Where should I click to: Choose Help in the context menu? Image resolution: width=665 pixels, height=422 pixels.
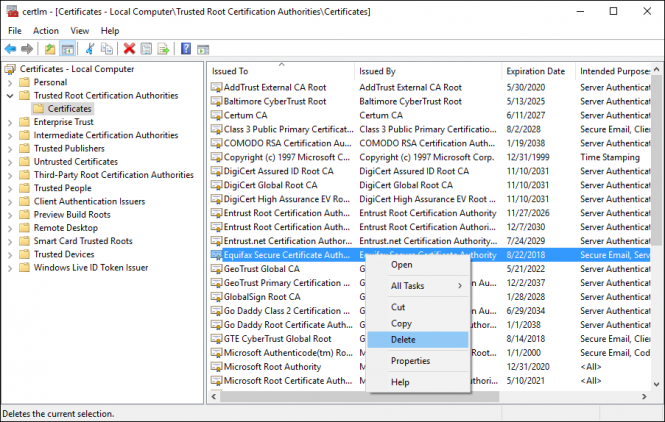point(418,382)
